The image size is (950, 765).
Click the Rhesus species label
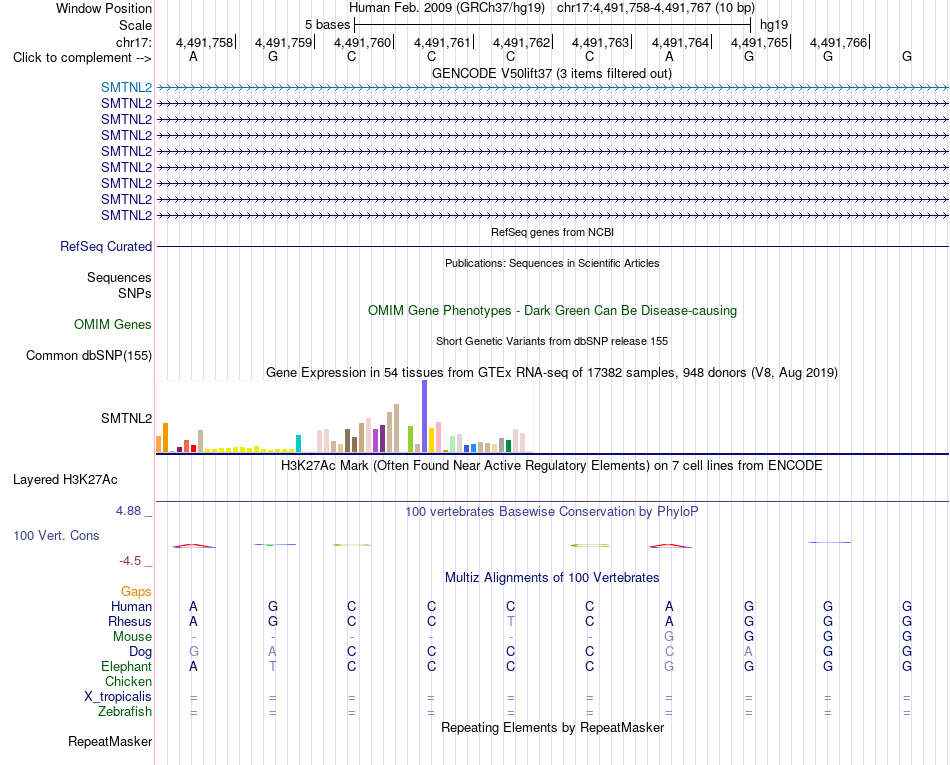pyautogui.click(x=130, y=622)
